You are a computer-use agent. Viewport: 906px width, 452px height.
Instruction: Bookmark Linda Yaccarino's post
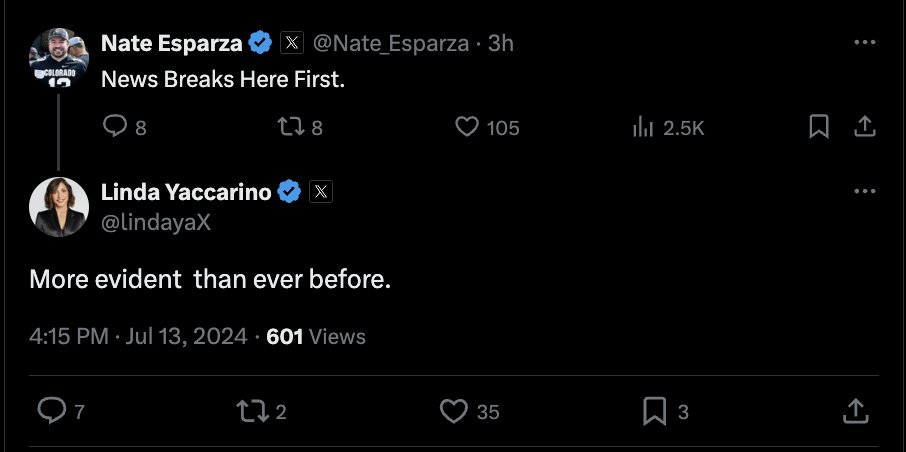tap(654, 410)
